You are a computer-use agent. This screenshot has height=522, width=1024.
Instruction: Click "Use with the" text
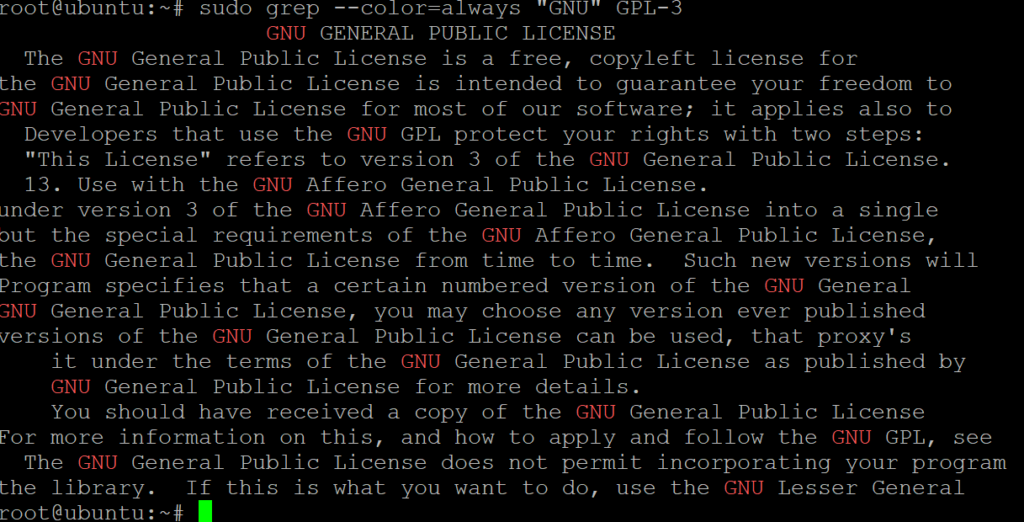click(158, 185)
